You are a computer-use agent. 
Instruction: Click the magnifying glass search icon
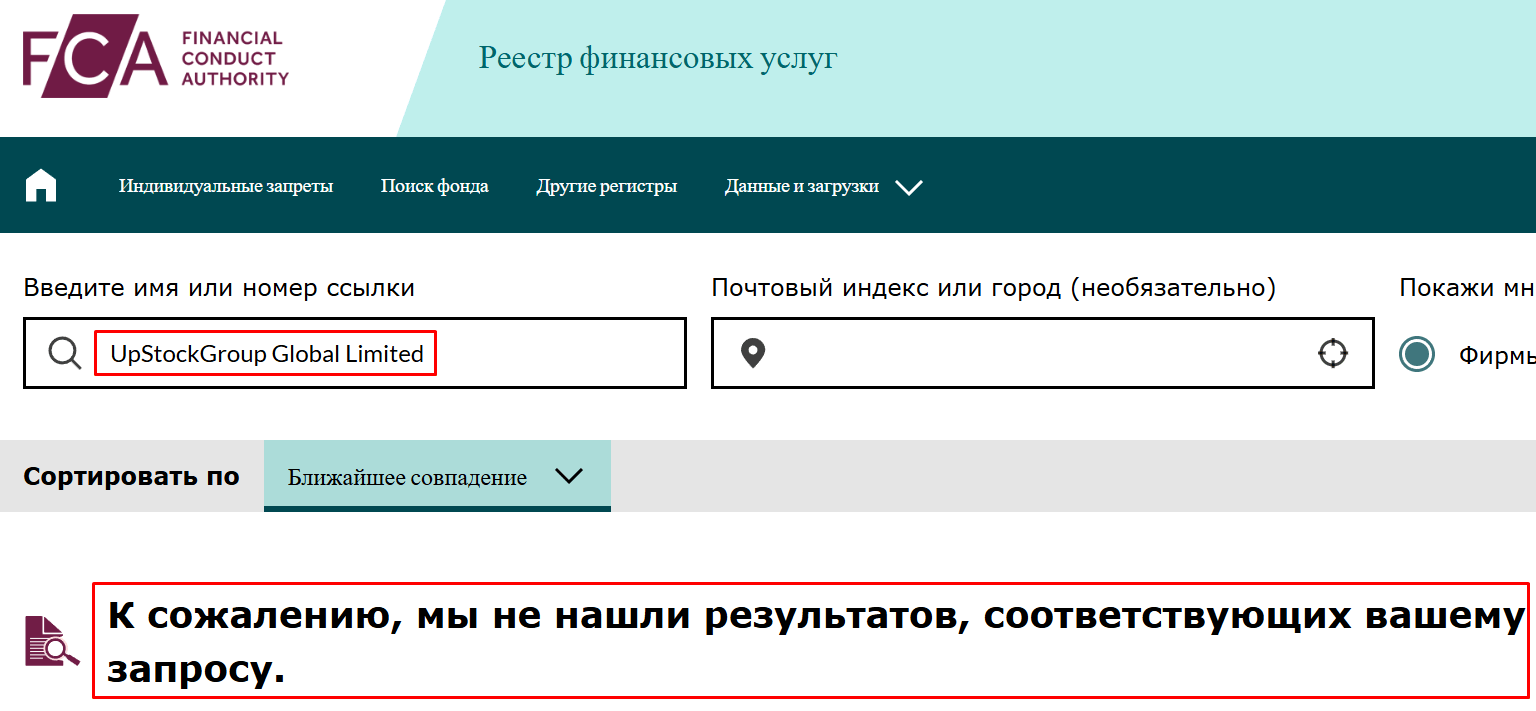coord(65,353)
